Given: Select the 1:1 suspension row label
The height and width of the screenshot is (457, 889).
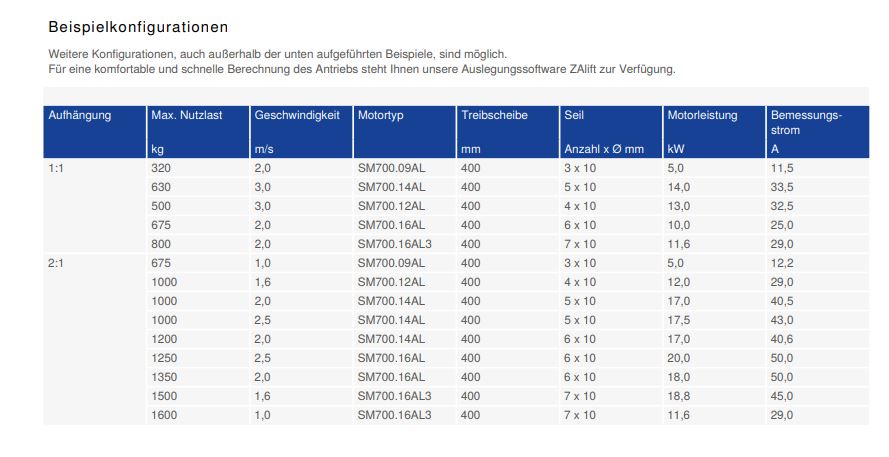Looking at the screenshot, I should 56,168.
